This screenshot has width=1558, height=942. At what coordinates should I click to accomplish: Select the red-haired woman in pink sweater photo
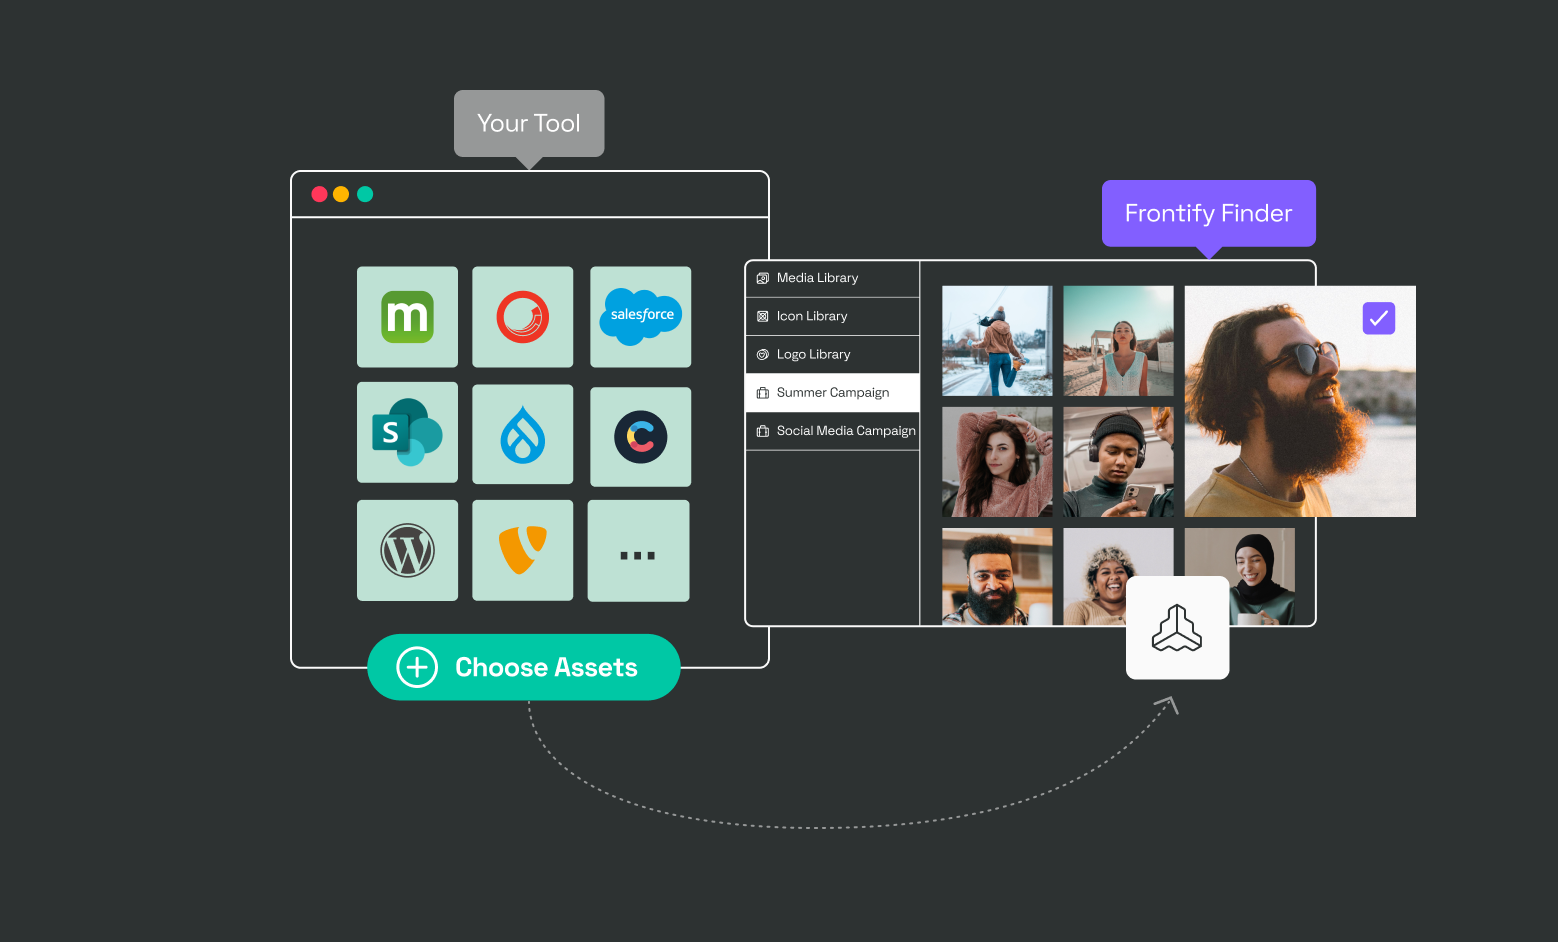point(997,462)
